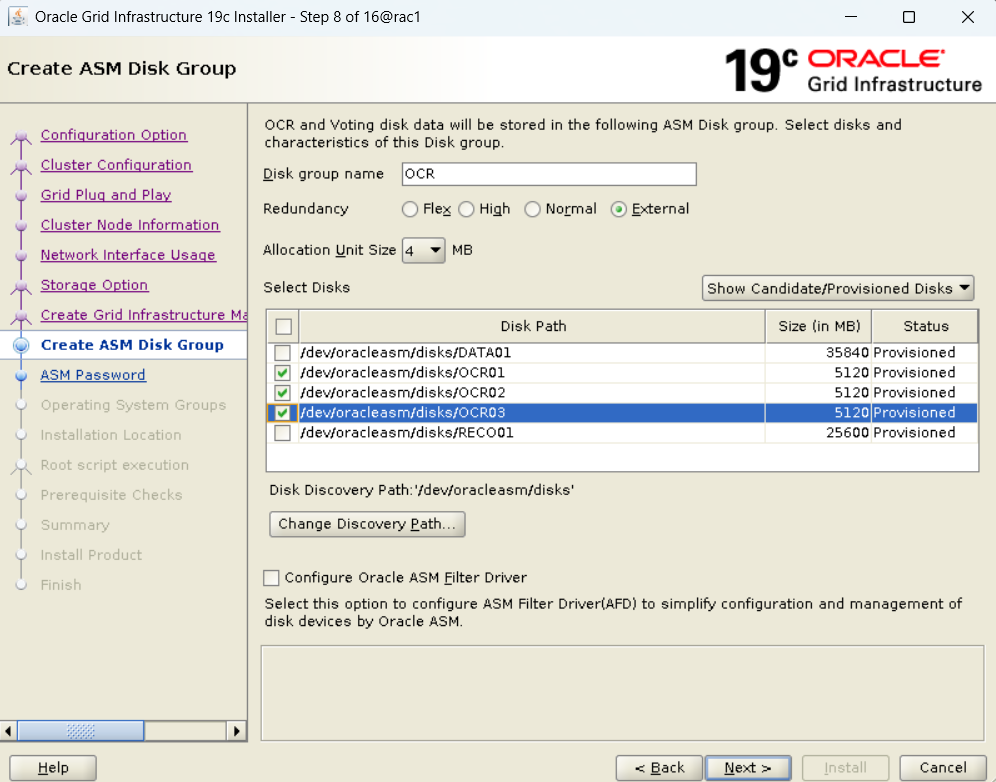Viewport: 996px width, 782px height.
Task: Click the Disk group name field
Action: [x=549, y=174]
